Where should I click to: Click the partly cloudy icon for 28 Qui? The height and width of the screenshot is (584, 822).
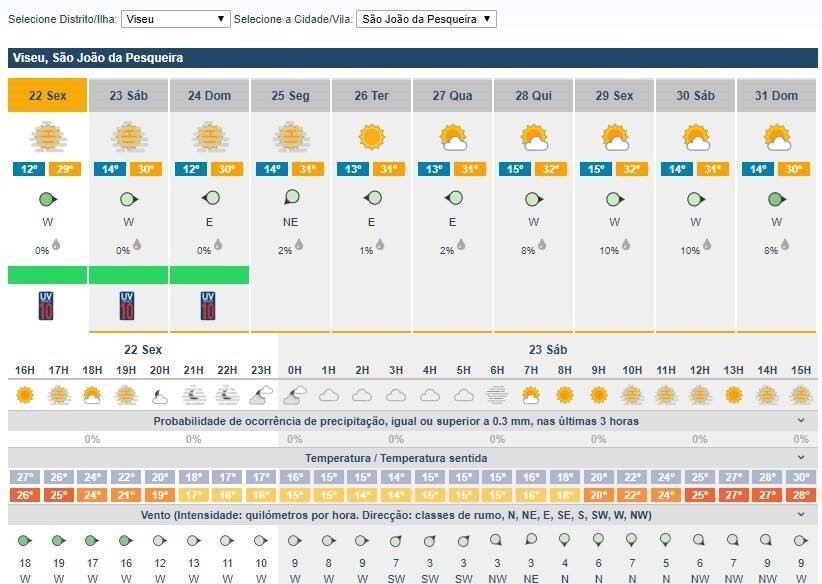[x=533, y=137]
